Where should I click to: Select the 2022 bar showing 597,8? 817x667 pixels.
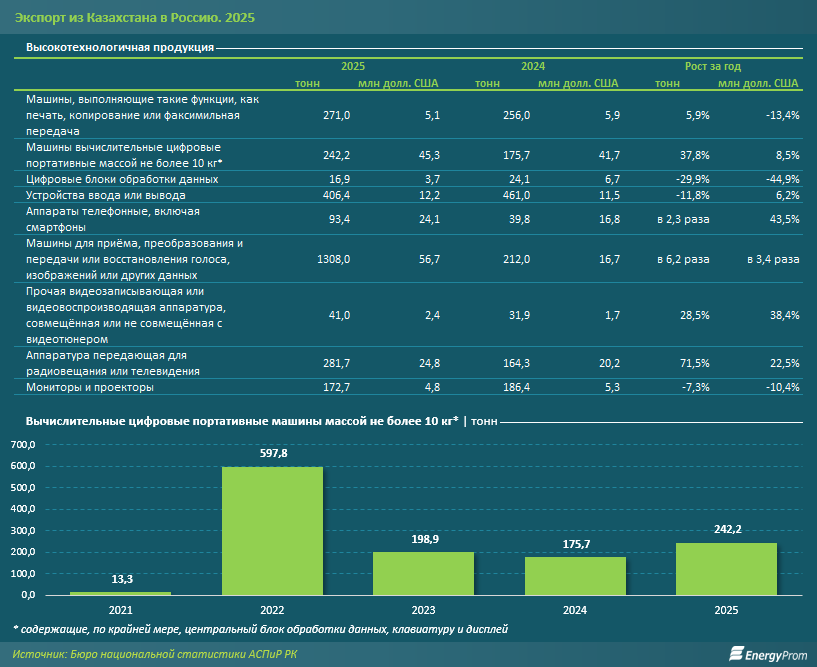point(272,530)
